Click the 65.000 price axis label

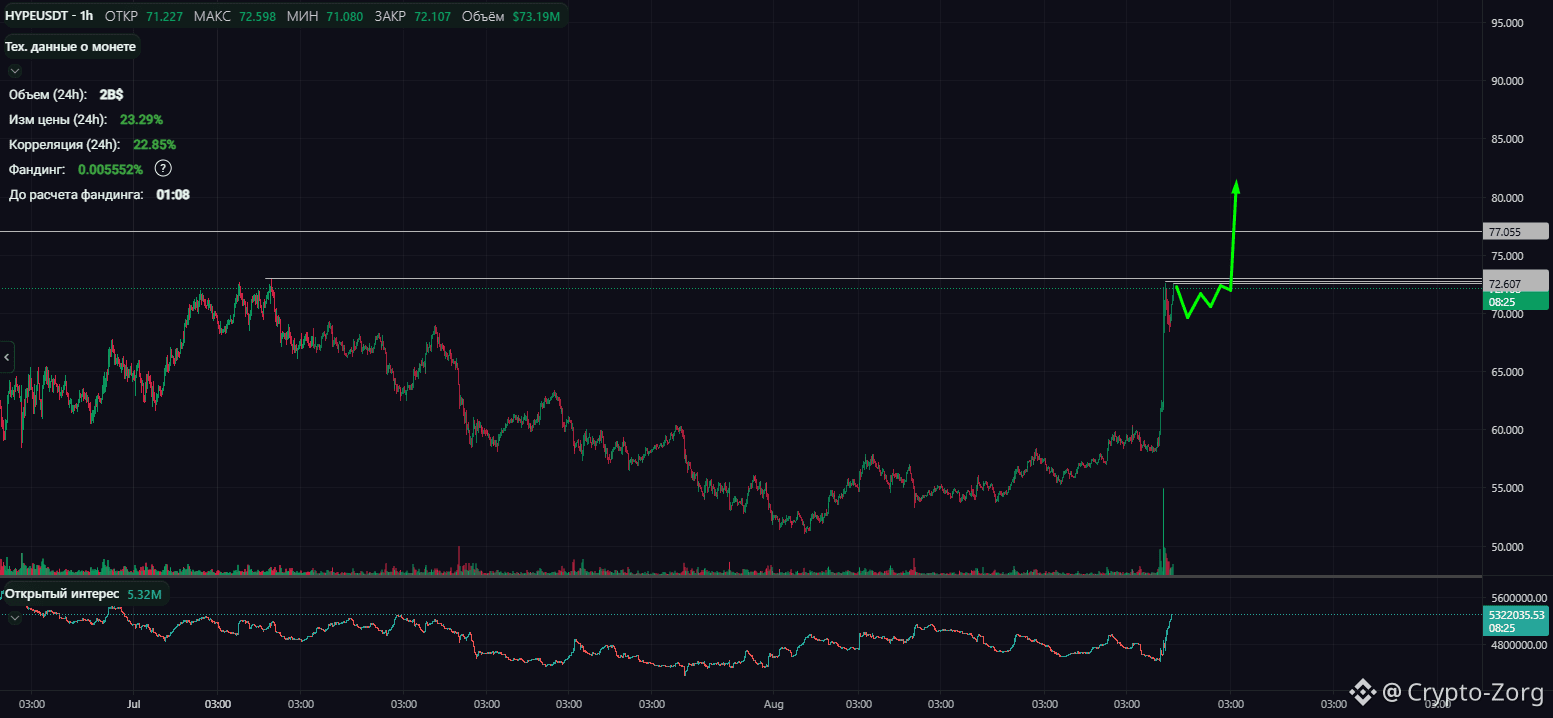coord(1506,372)
